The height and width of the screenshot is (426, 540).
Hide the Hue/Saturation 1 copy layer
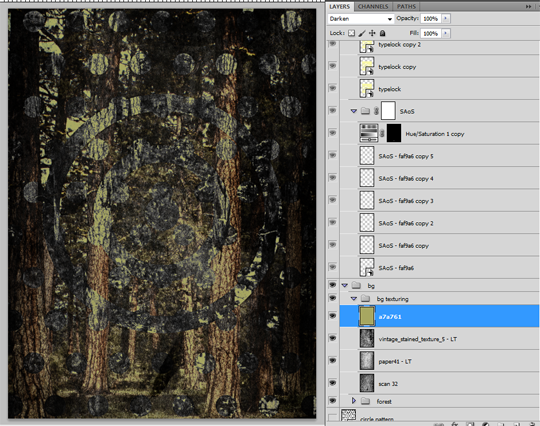[332, 133]
